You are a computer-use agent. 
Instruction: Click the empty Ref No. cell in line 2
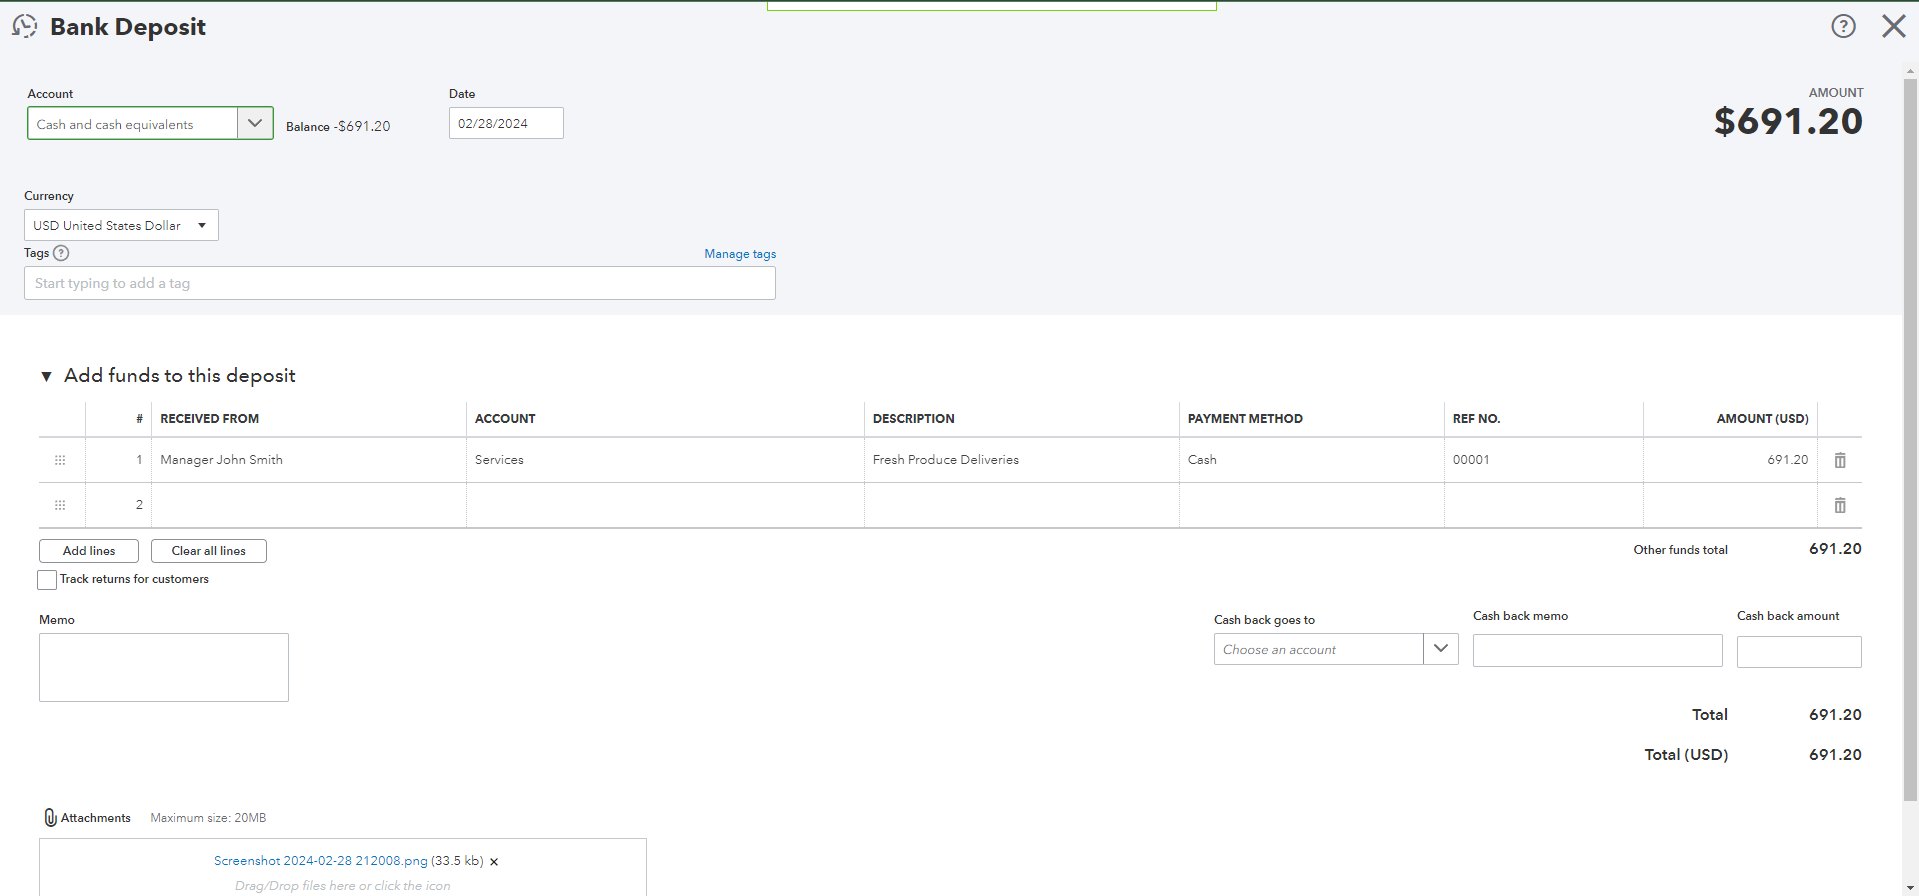coord(1544,505)
